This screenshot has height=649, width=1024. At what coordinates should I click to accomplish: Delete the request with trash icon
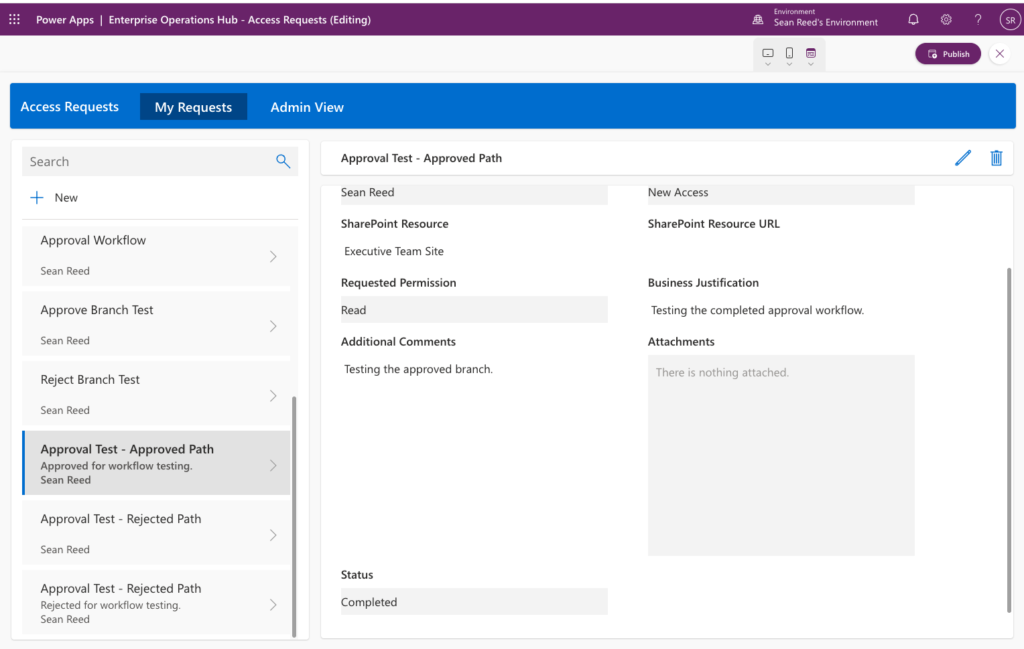pos(996,158)
